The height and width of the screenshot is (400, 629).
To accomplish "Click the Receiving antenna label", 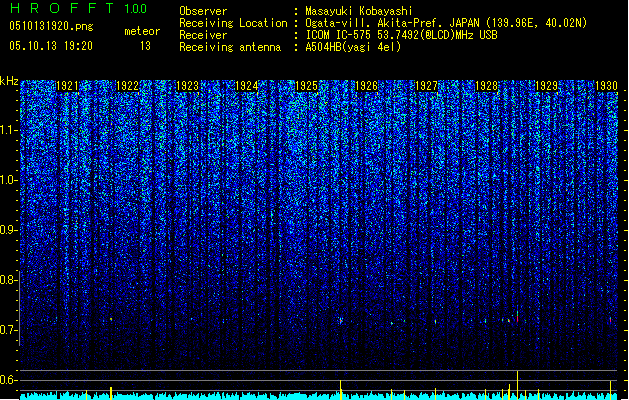I will tap(230, 47).
